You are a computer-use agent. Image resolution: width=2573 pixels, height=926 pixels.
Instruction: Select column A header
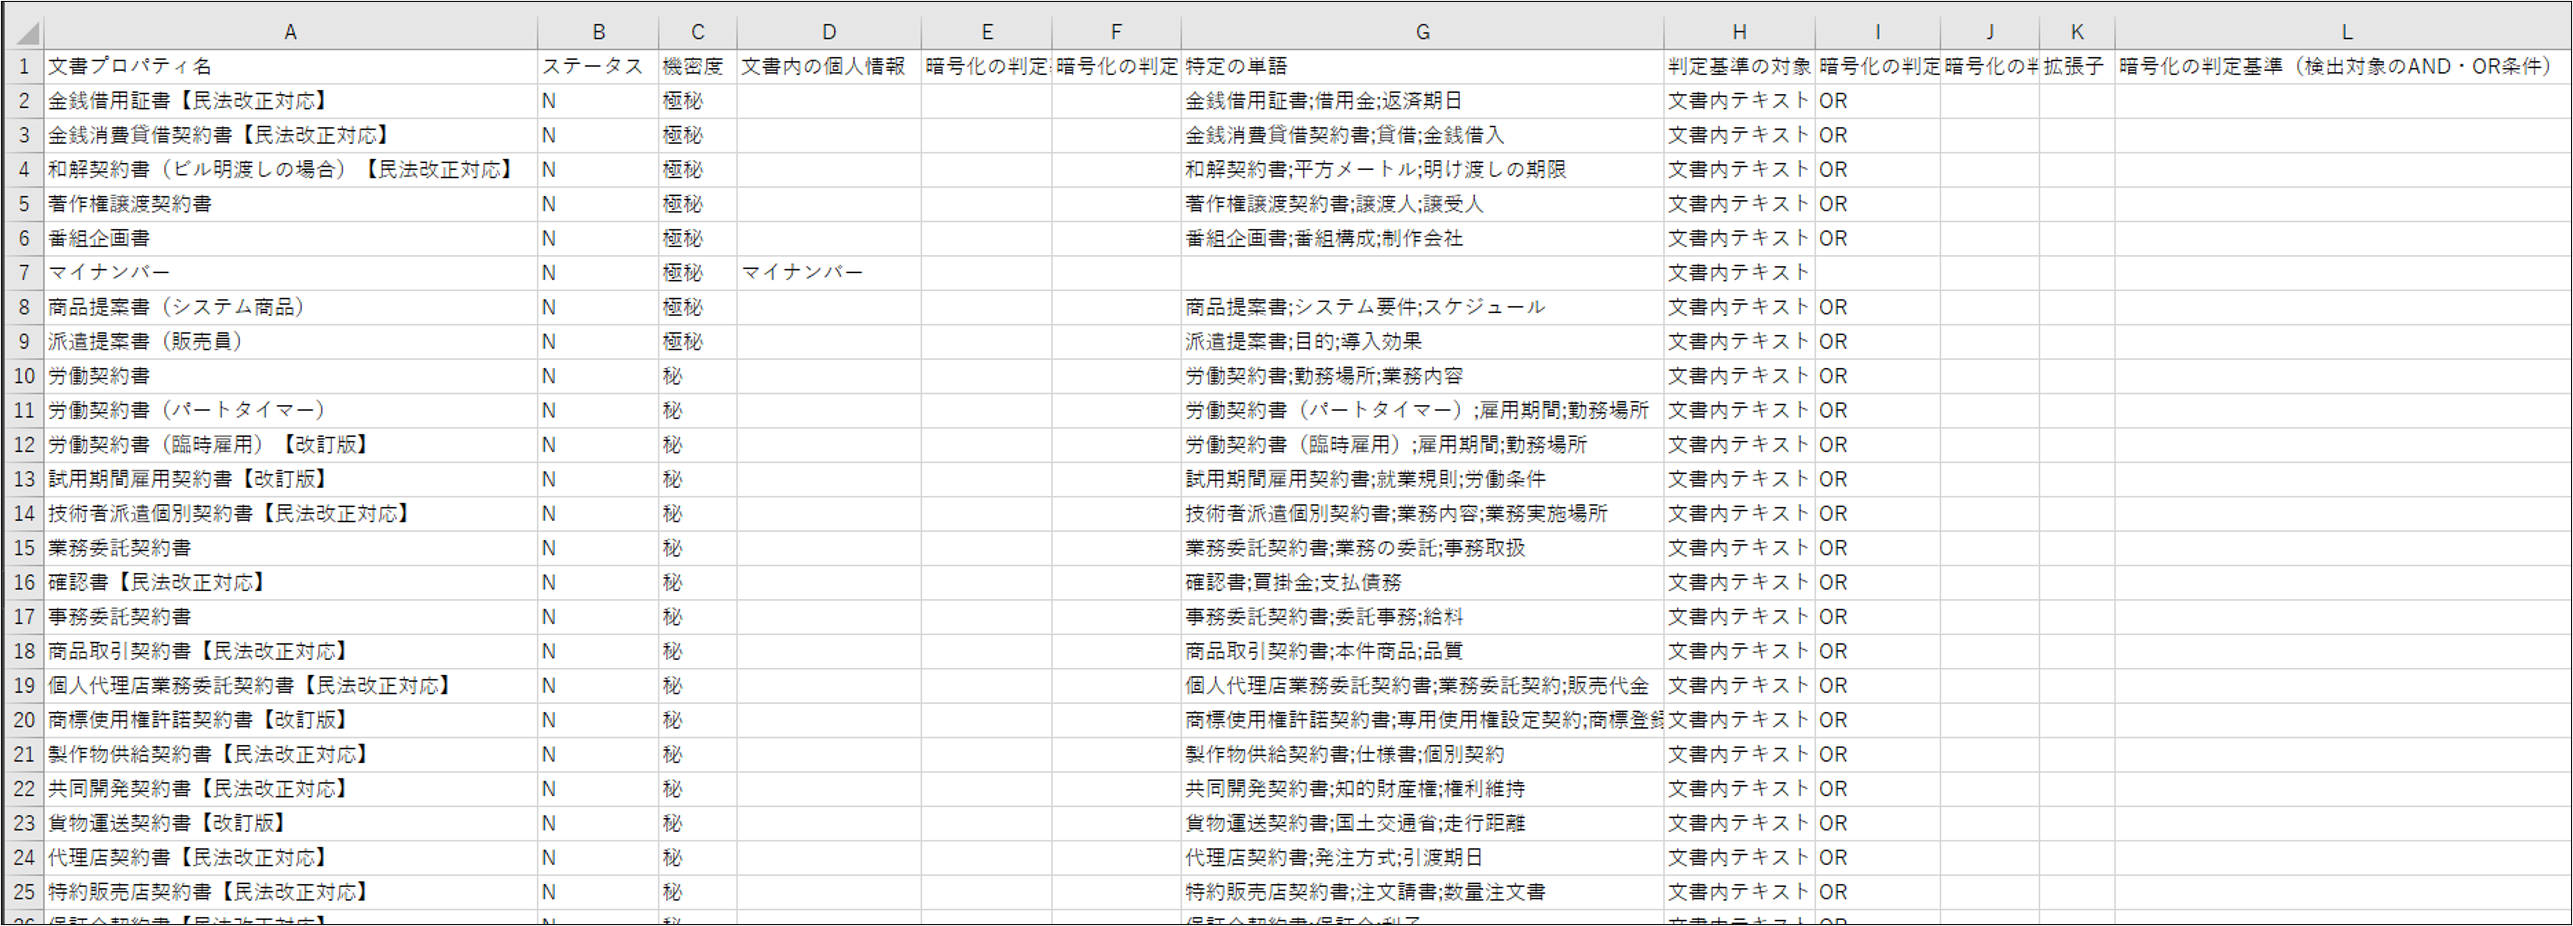[x=290, y=32]
